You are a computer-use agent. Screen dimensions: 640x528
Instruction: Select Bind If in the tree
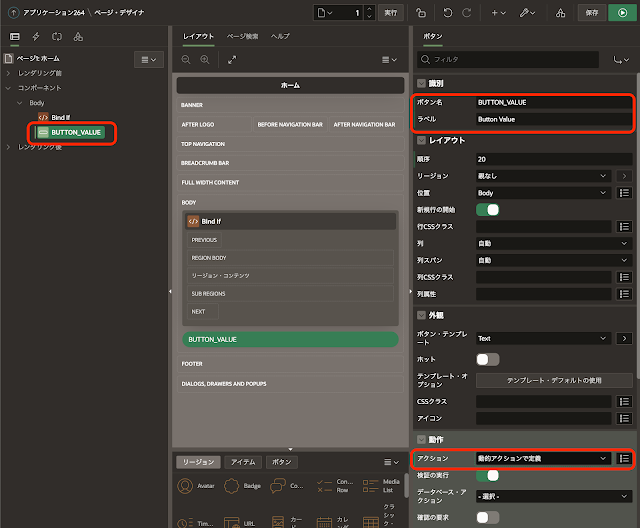point(60,118)
